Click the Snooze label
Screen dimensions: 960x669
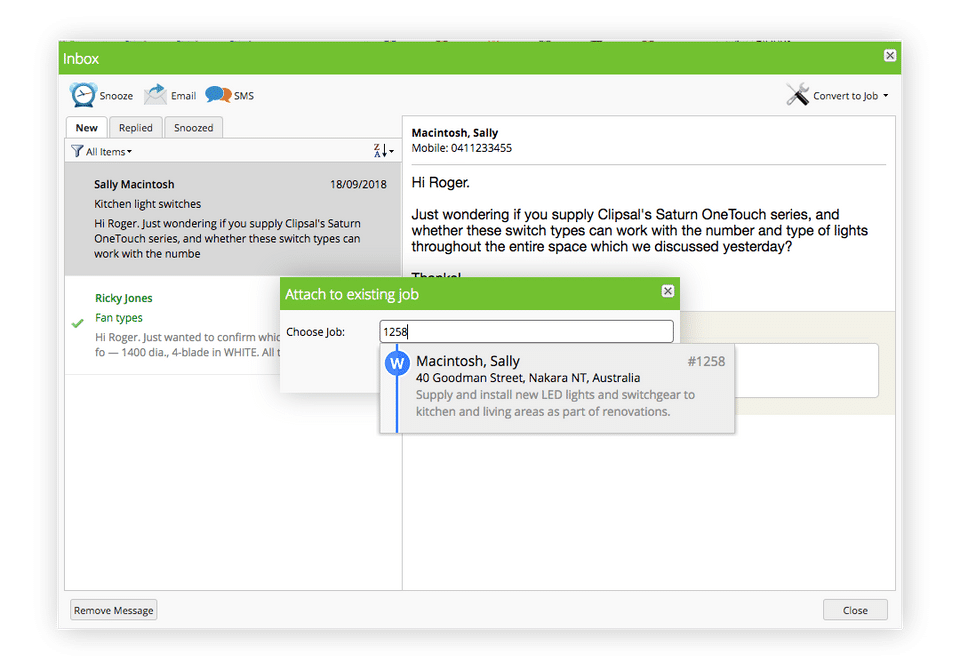[116, 96]
